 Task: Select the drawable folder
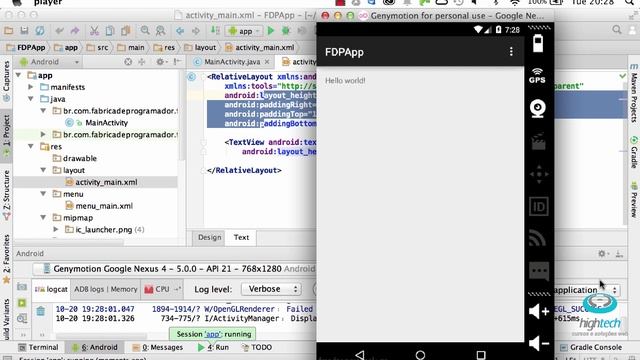[x=80, y=158]
